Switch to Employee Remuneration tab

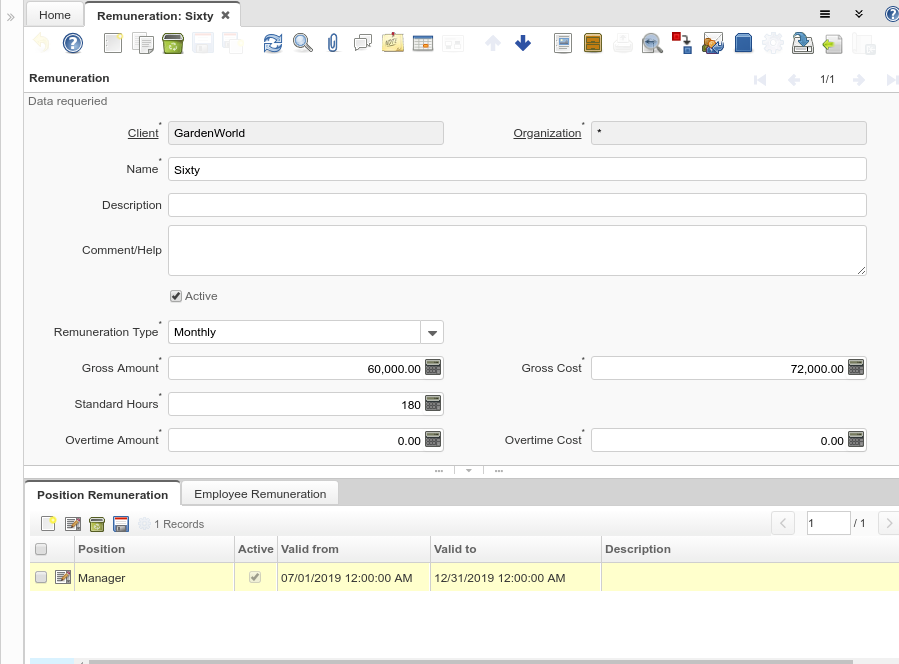(260, 494)
